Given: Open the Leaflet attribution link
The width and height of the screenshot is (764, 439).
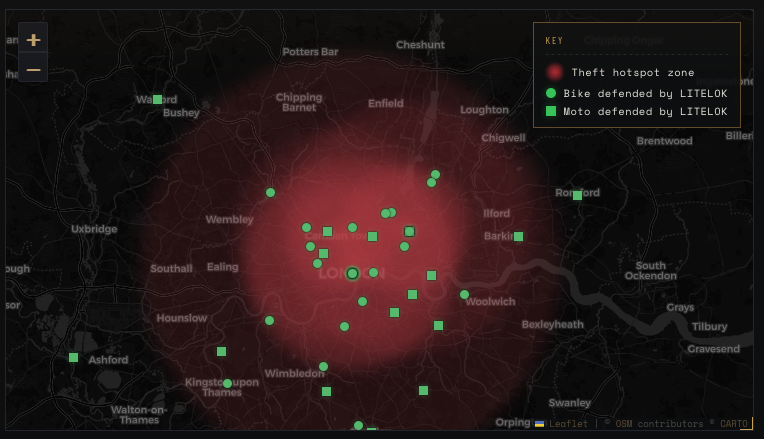Looking at the screenshot, I should pyautogui.click(x=568, y=424).
